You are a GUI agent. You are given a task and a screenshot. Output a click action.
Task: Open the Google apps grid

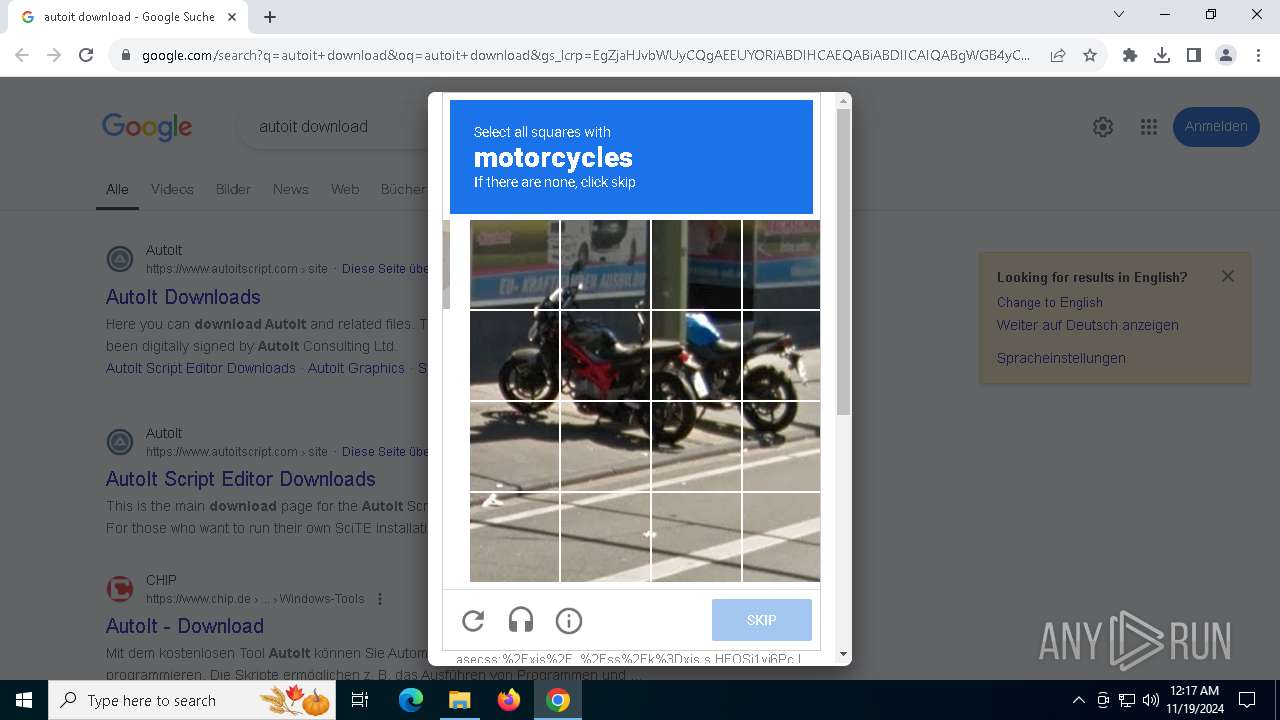tap(1149, 127)
